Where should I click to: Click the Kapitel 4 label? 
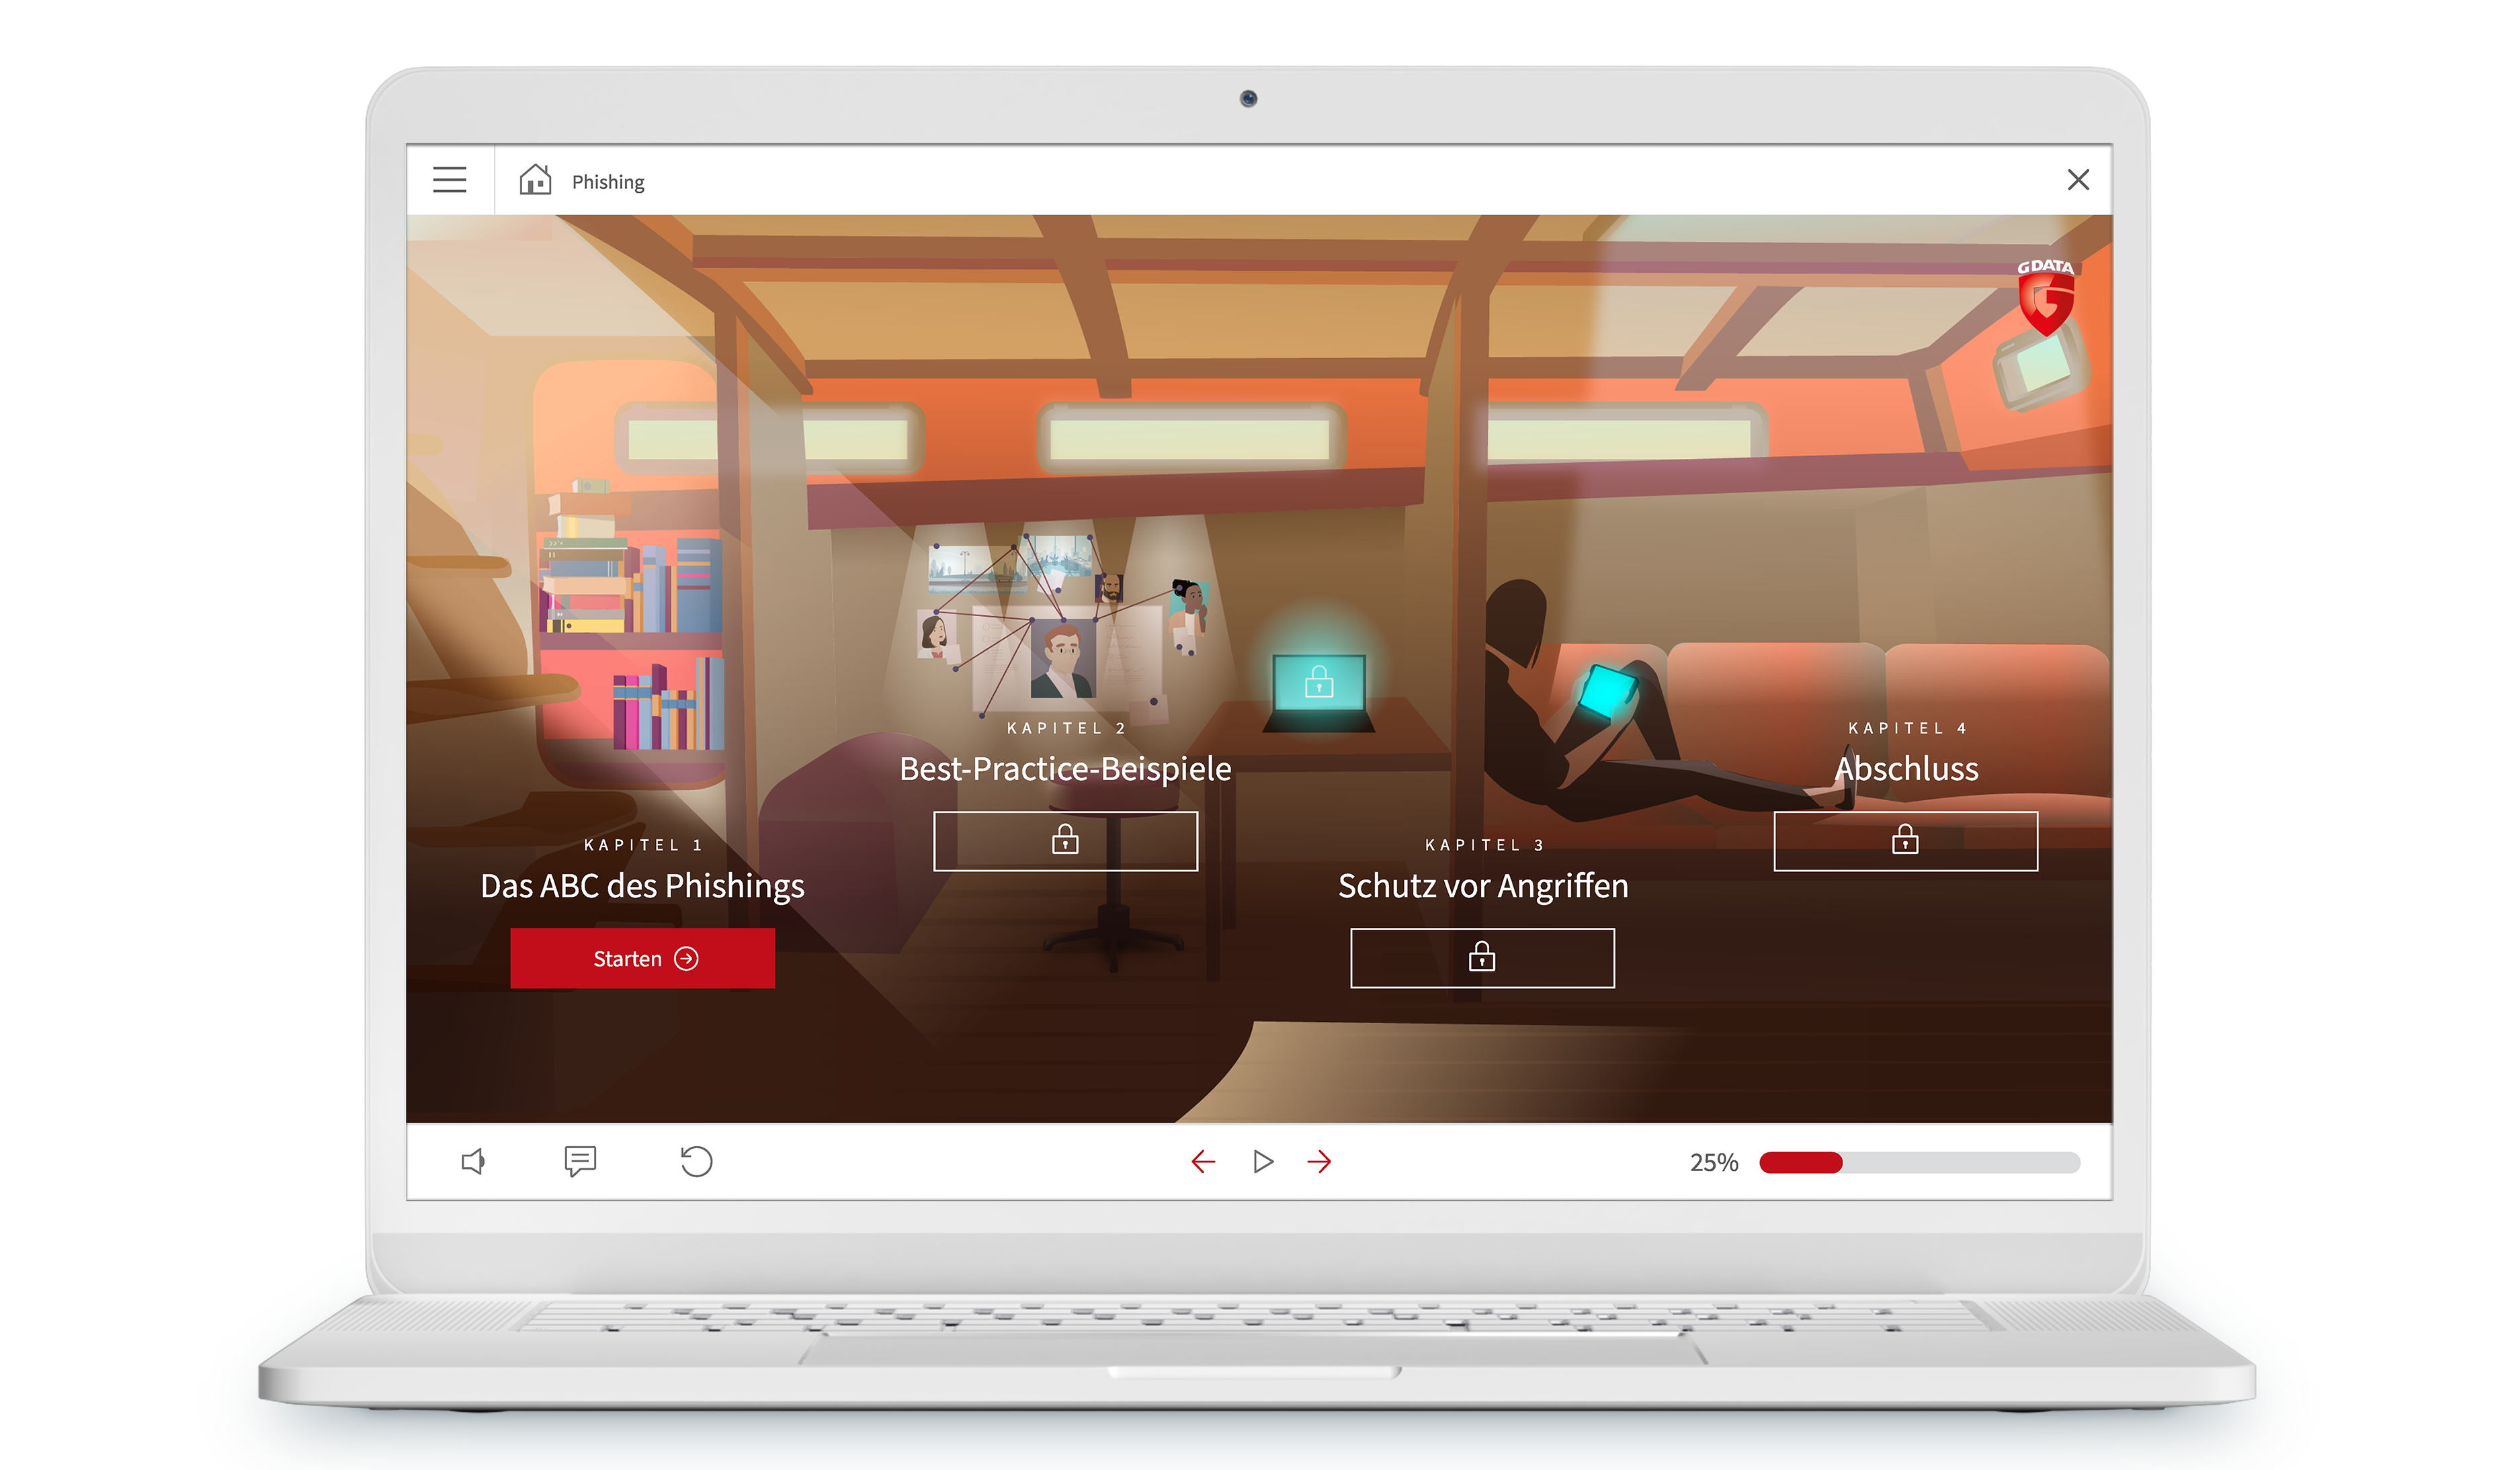(1907, 728)
